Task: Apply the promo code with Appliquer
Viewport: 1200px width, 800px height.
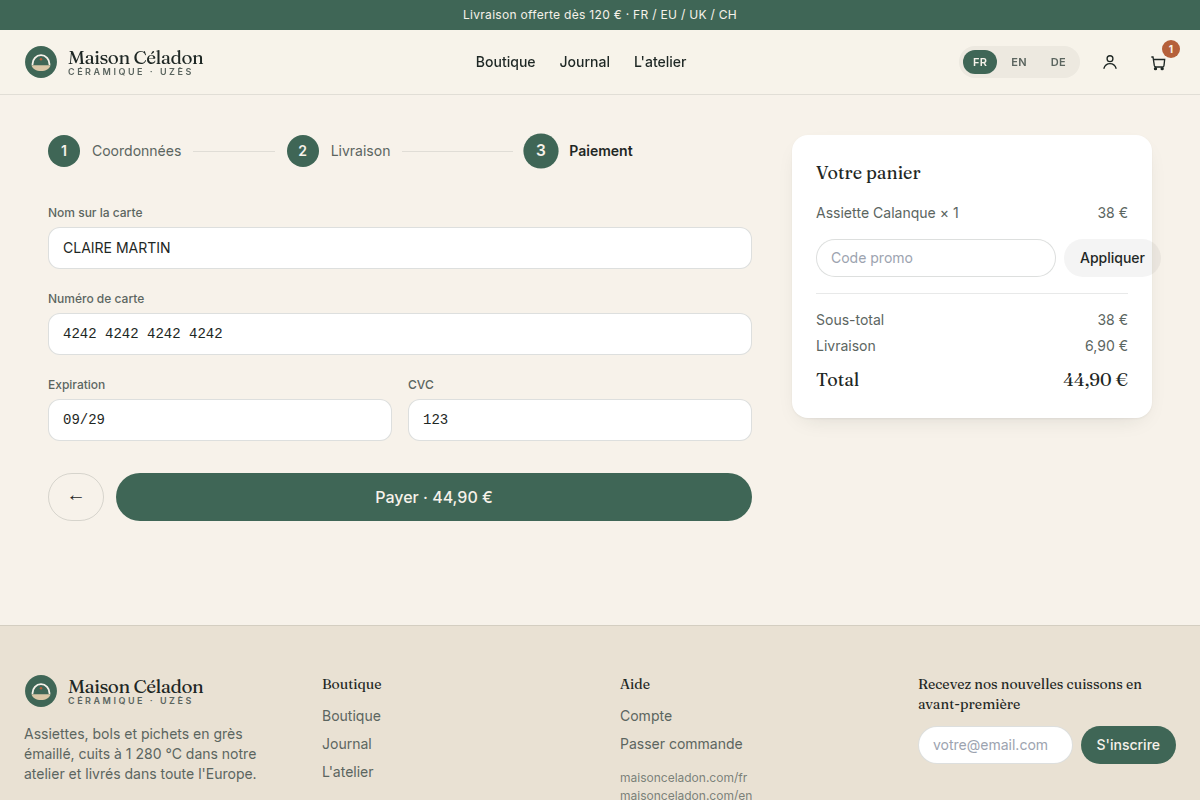Action: coord(1112,258)
